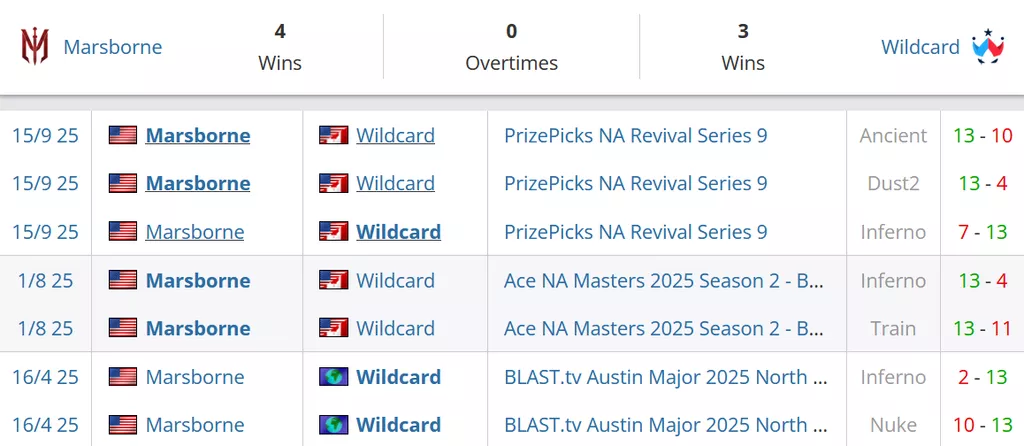1024x446 pixels.
Task: Click the Wildcard team logo icon
Action: 987,47
